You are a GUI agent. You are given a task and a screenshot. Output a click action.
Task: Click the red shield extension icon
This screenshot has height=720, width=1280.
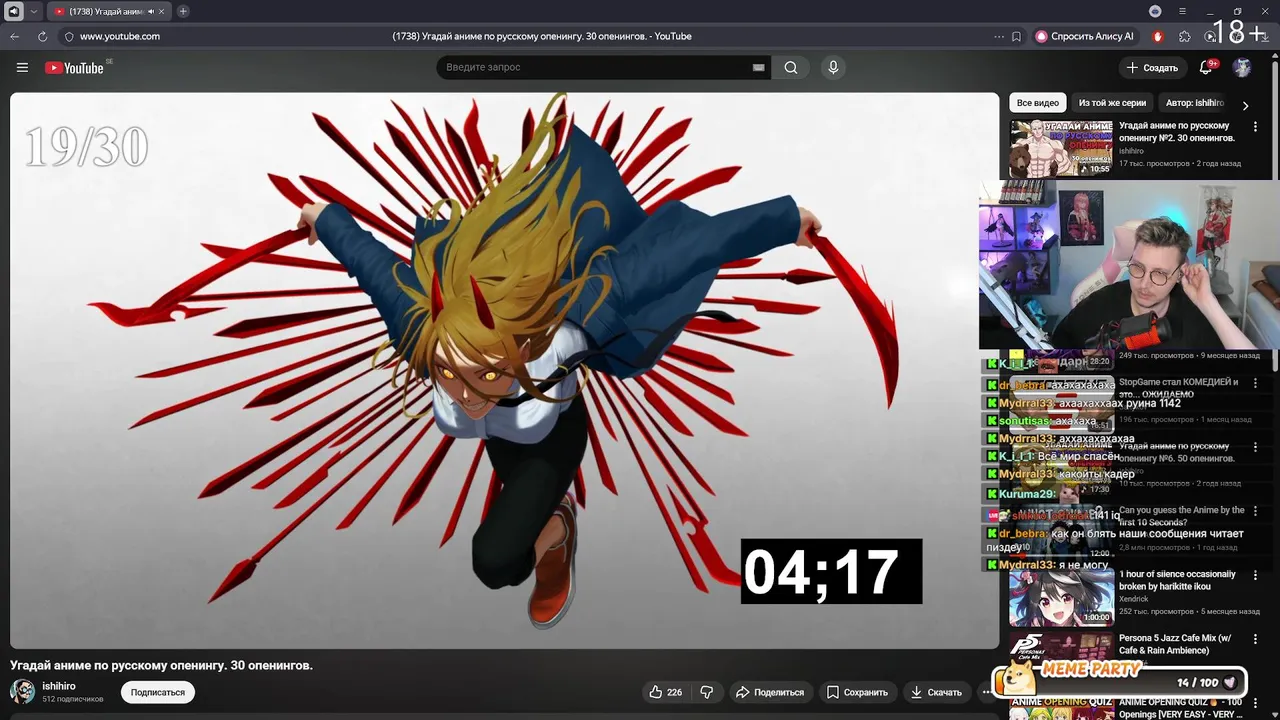pyautogui.click(x=1158, y=36)
